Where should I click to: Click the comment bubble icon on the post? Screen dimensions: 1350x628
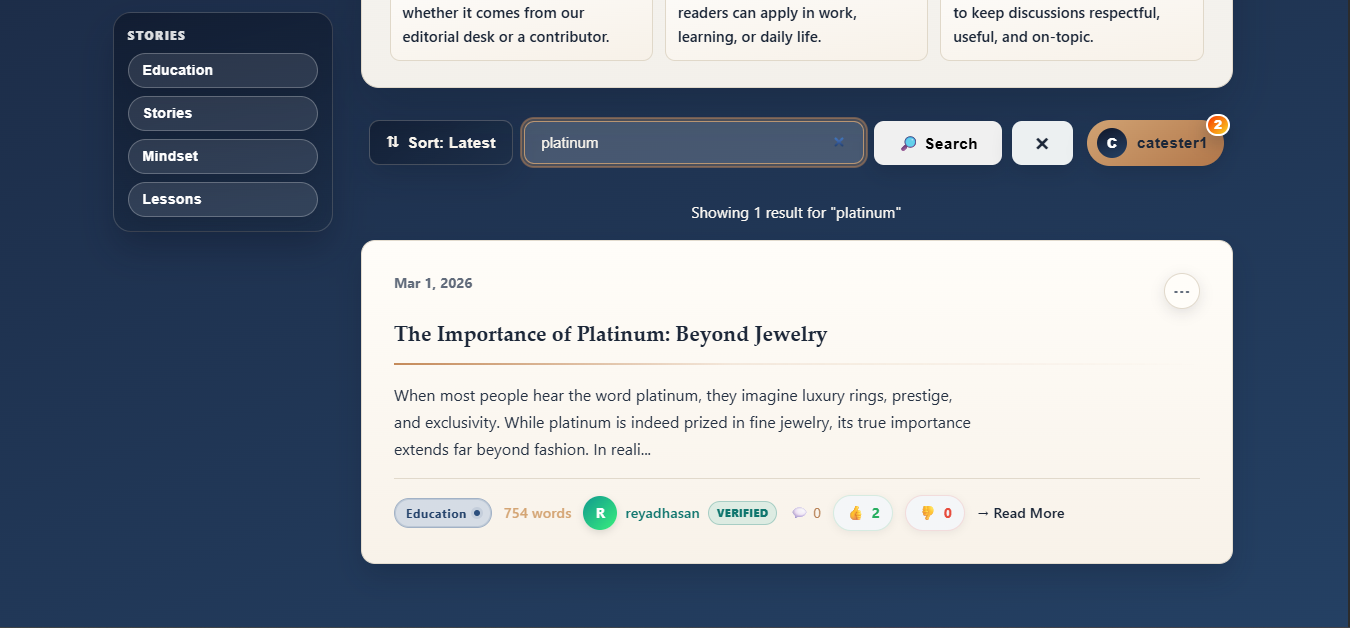point(799,513)
